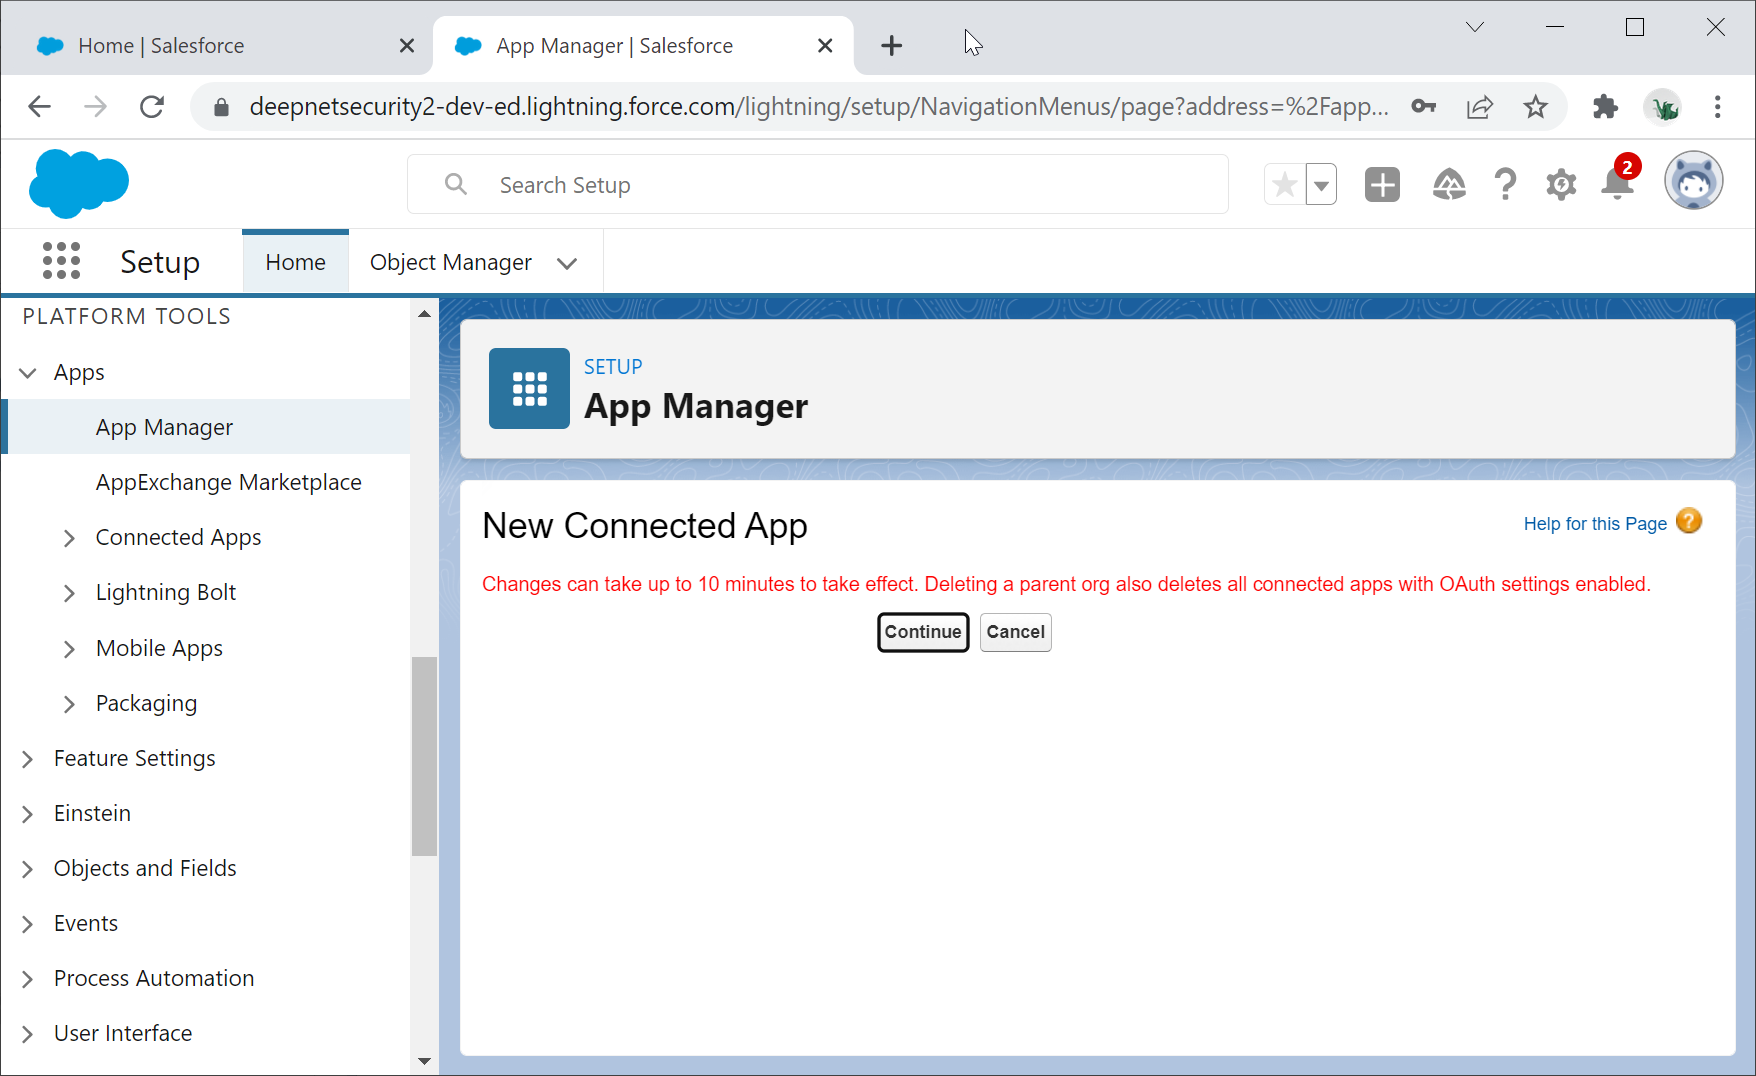Switch to the Home | Salesforce browser tab
Image resolution: width=1756 pixels, height=1076 pixels.
point(160,46)
